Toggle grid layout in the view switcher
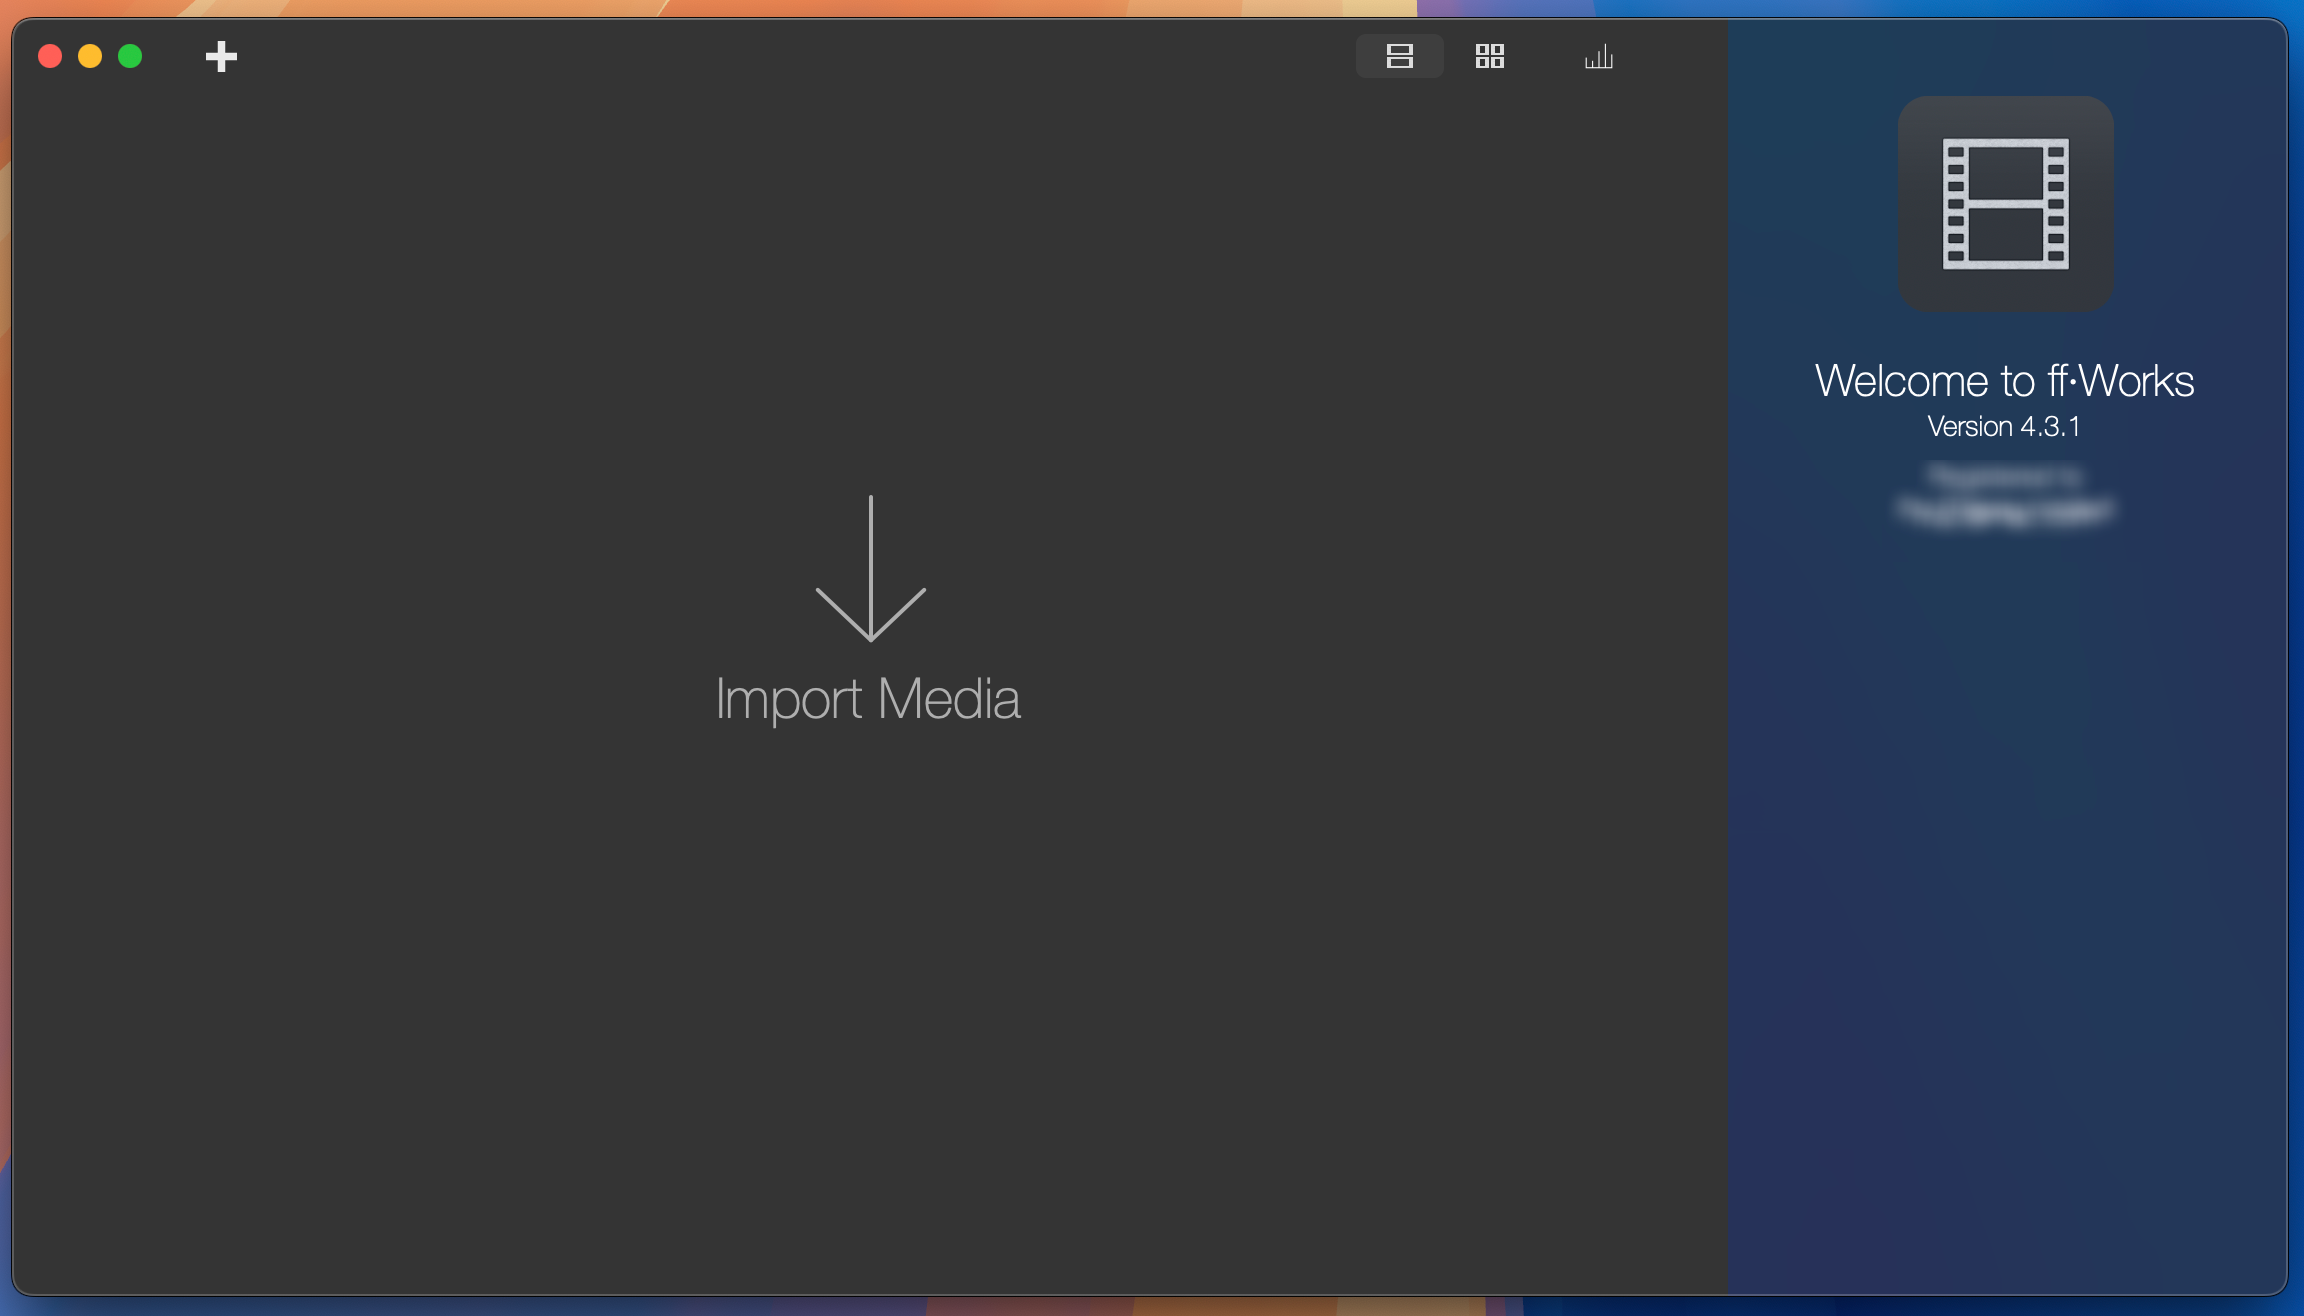The width and height of the screenshot is (2304, 1316). [1490, 57]
